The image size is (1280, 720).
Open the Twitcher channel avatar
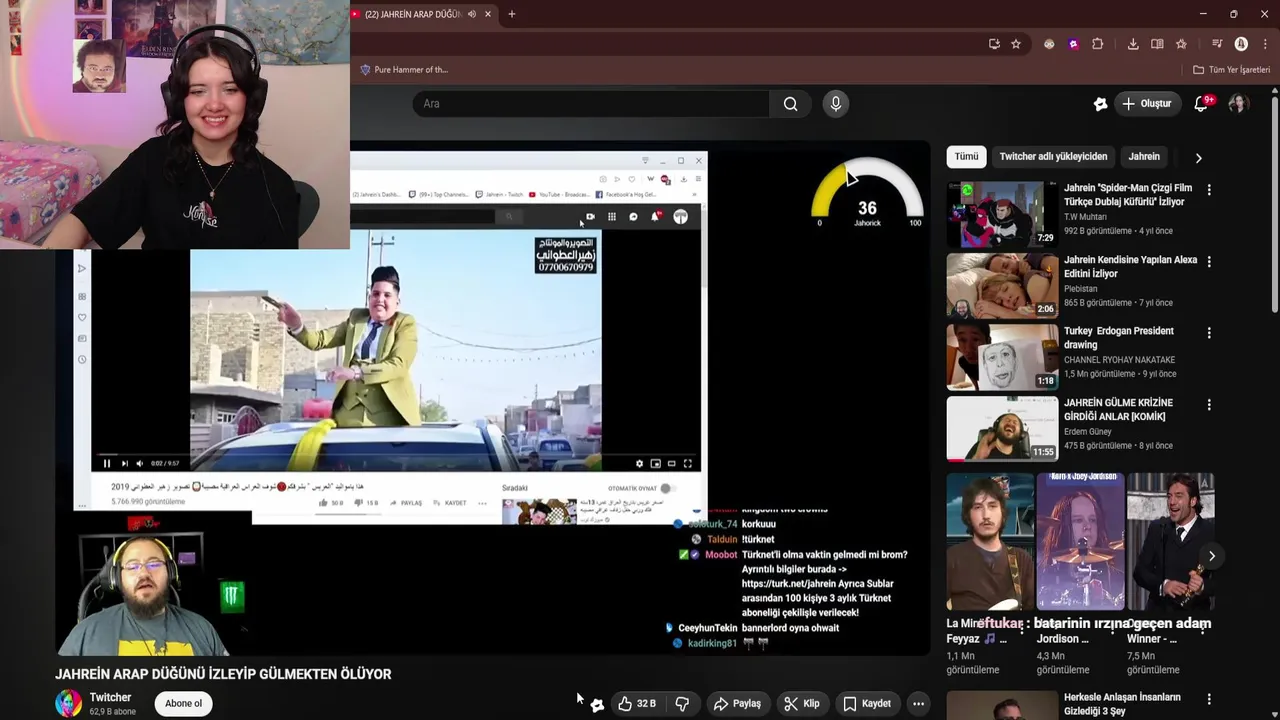coord(69,703)
